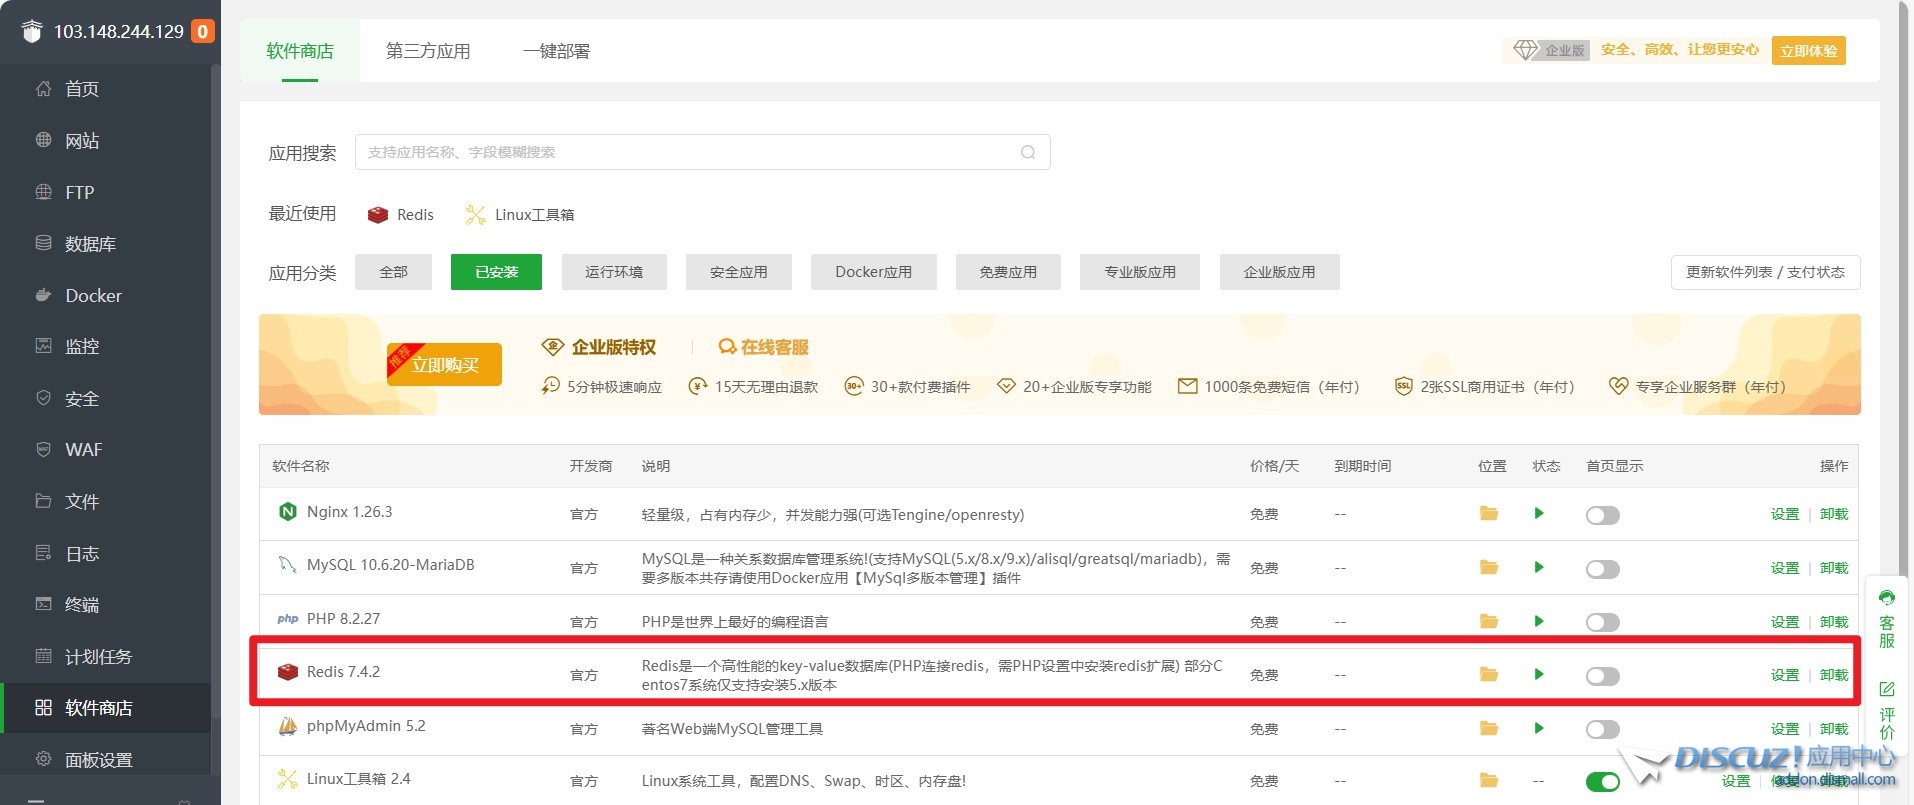Viewport: 1914px width, 805px height.
Task: Focus the 应用搜索 input field
Action: point(690,153)
